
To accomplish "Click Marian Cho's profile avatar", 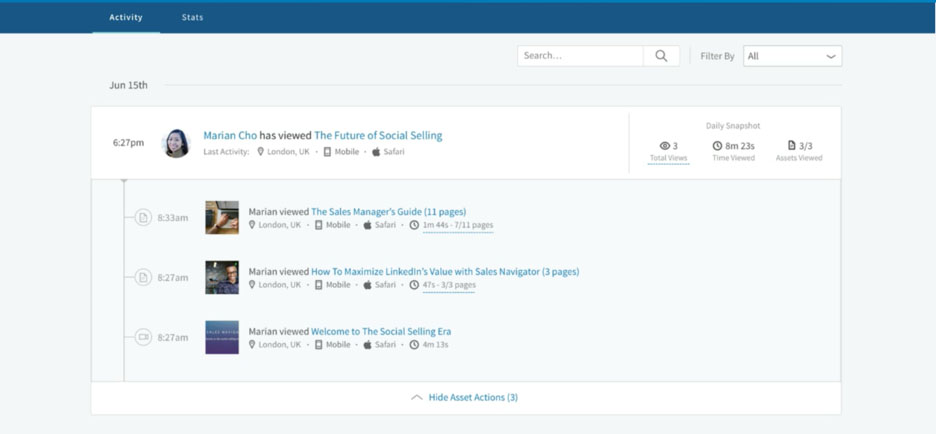I will 176,143.
